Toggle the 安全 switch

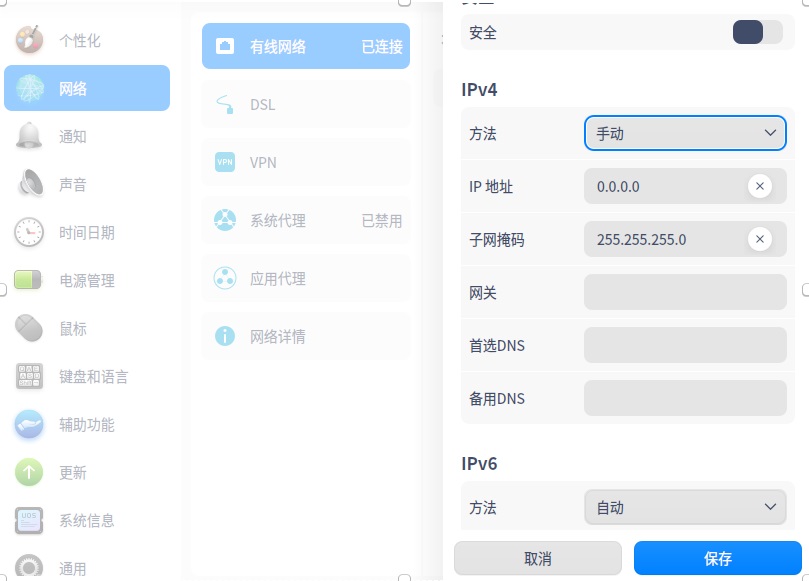click(757, 33)
